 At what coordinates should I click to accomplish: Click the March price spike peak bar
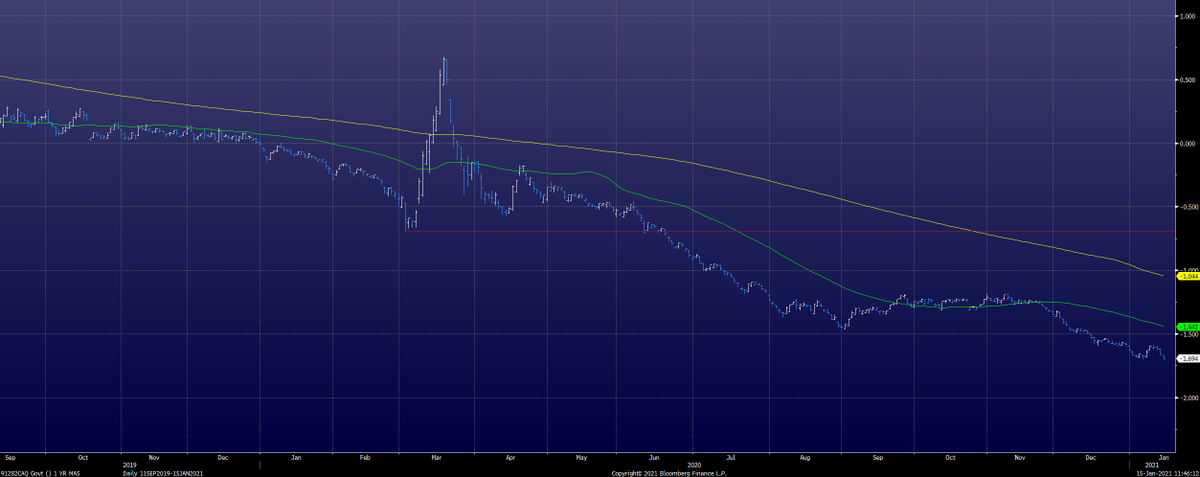(444, 71)
